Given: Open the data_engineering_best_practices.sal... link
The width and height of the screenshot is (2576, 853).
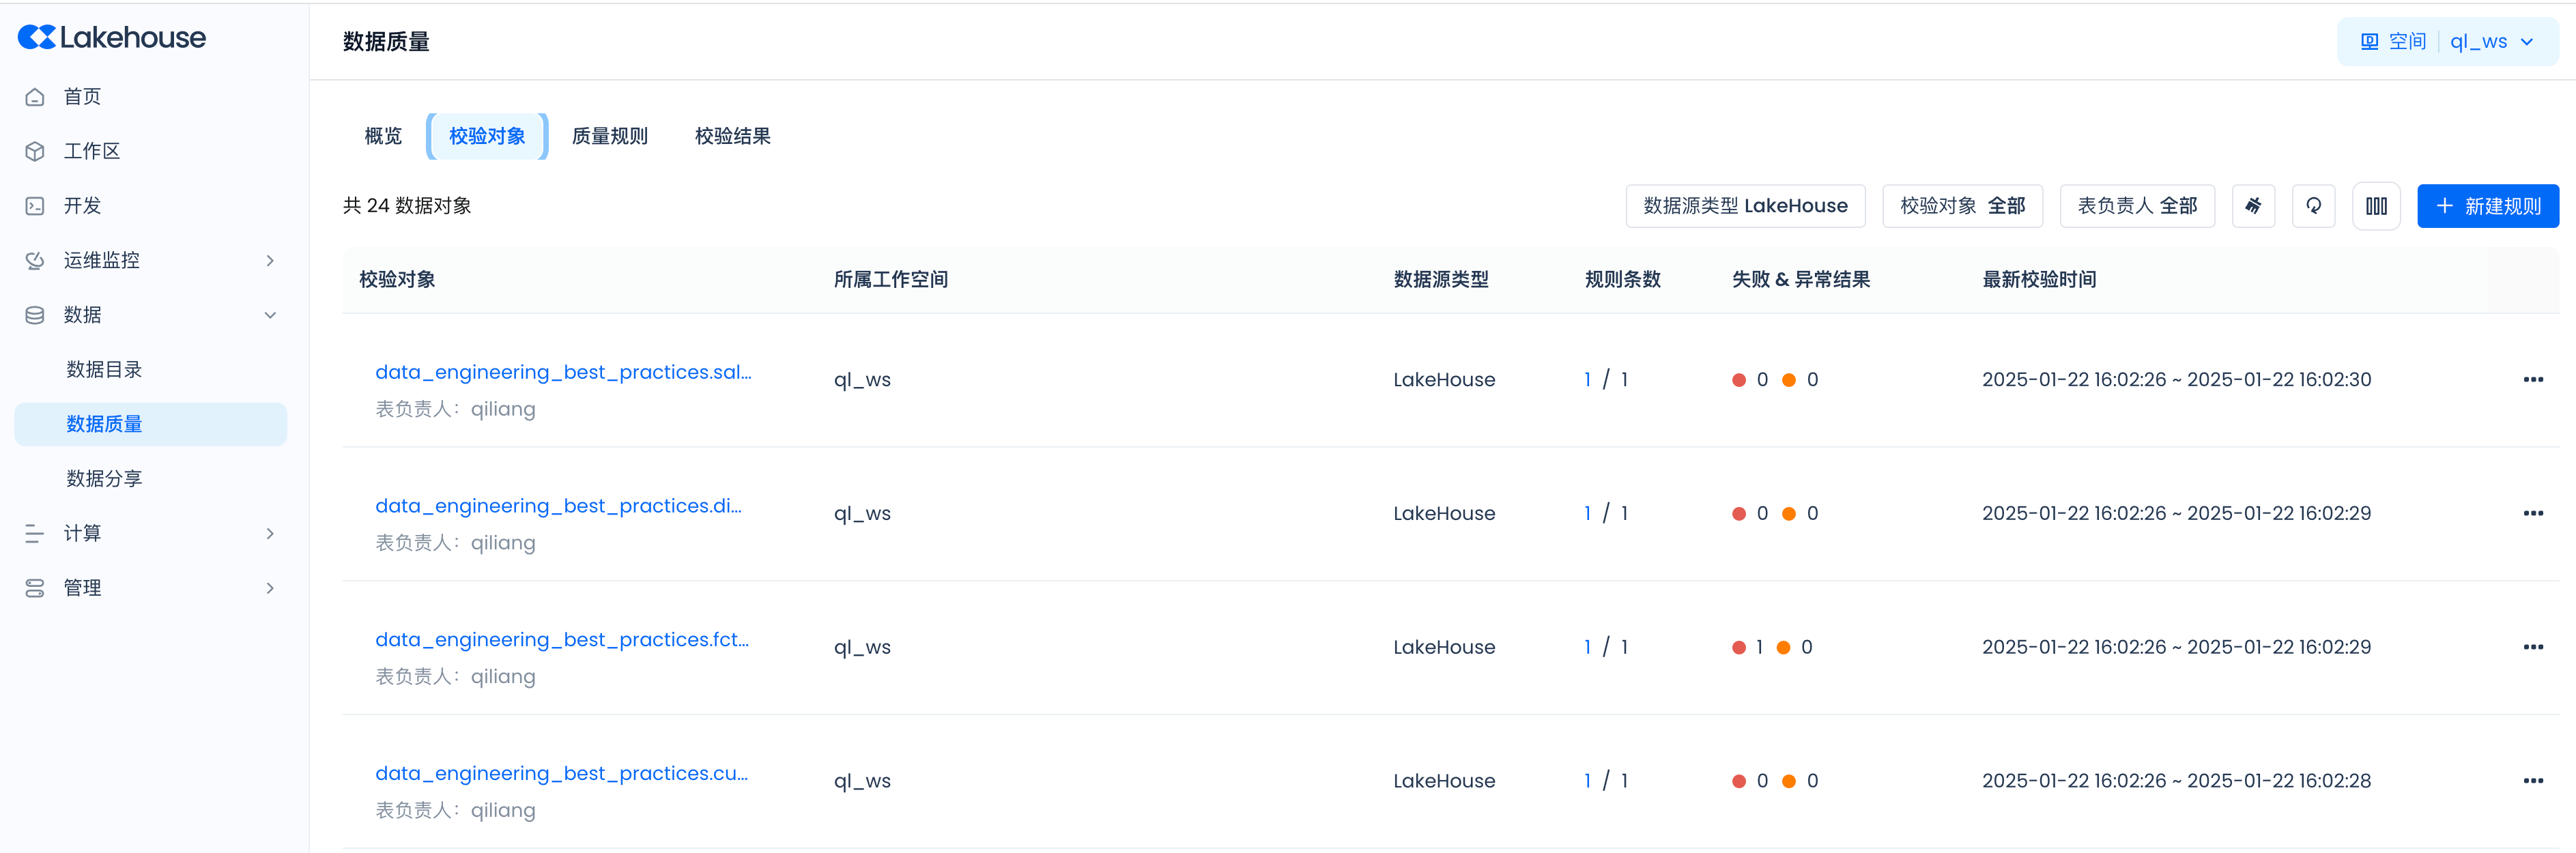Looking at the screenshot, I should click(563, 372).
